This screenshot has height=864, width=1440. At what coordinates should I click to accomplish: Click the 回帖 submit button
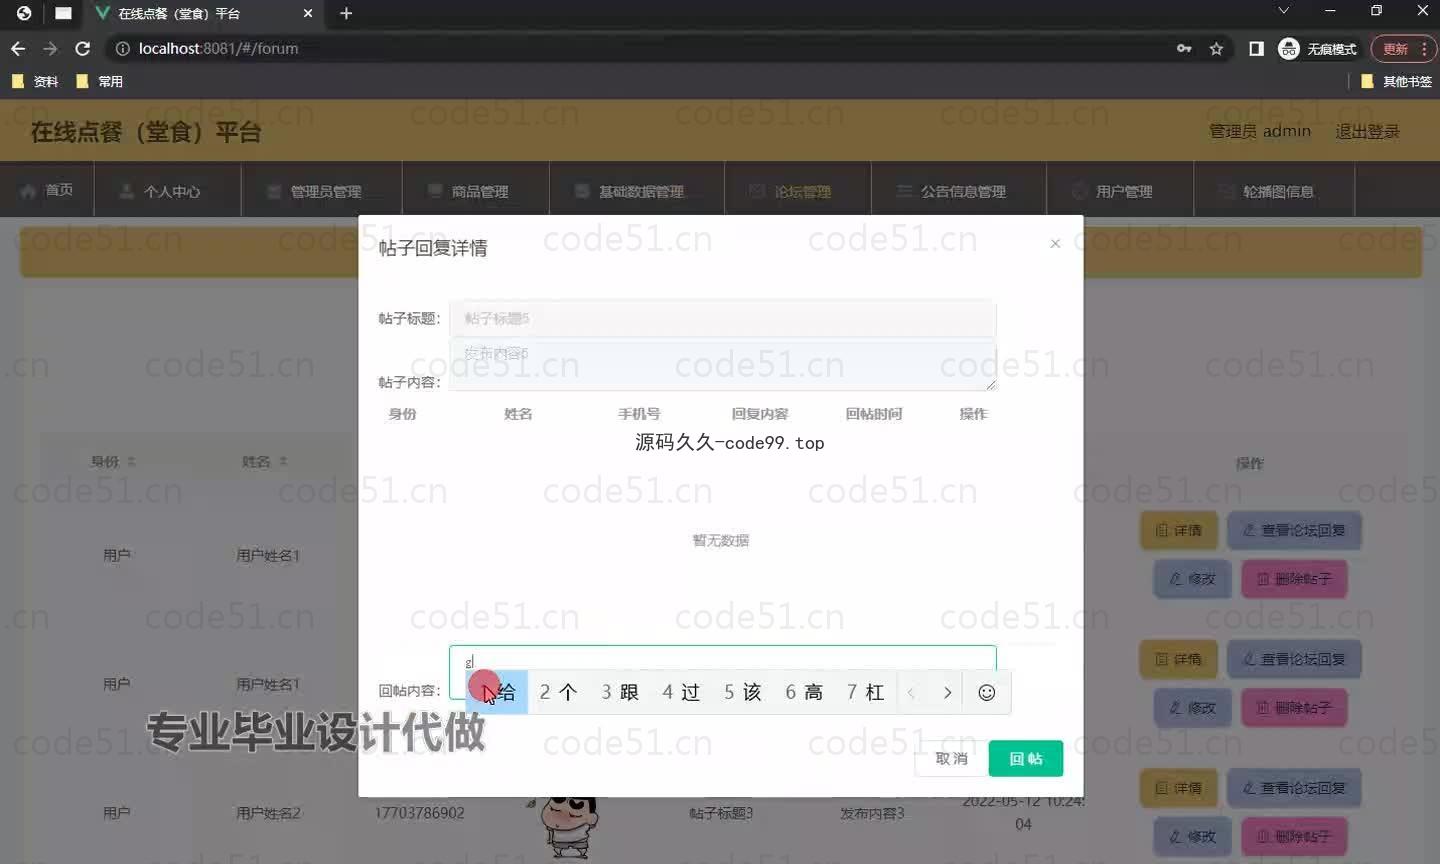click(1026, 759)
